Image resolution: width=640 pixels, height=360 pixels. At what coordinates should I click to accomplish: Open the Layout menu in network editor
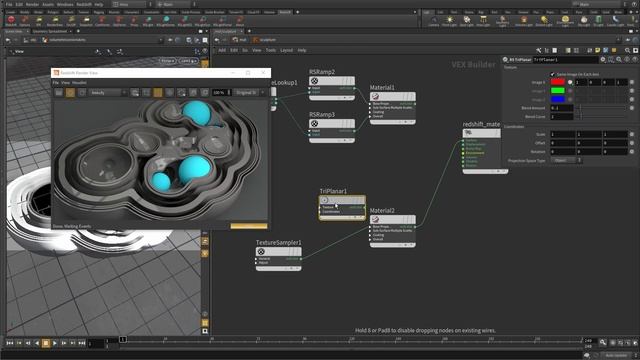[287, 50]
